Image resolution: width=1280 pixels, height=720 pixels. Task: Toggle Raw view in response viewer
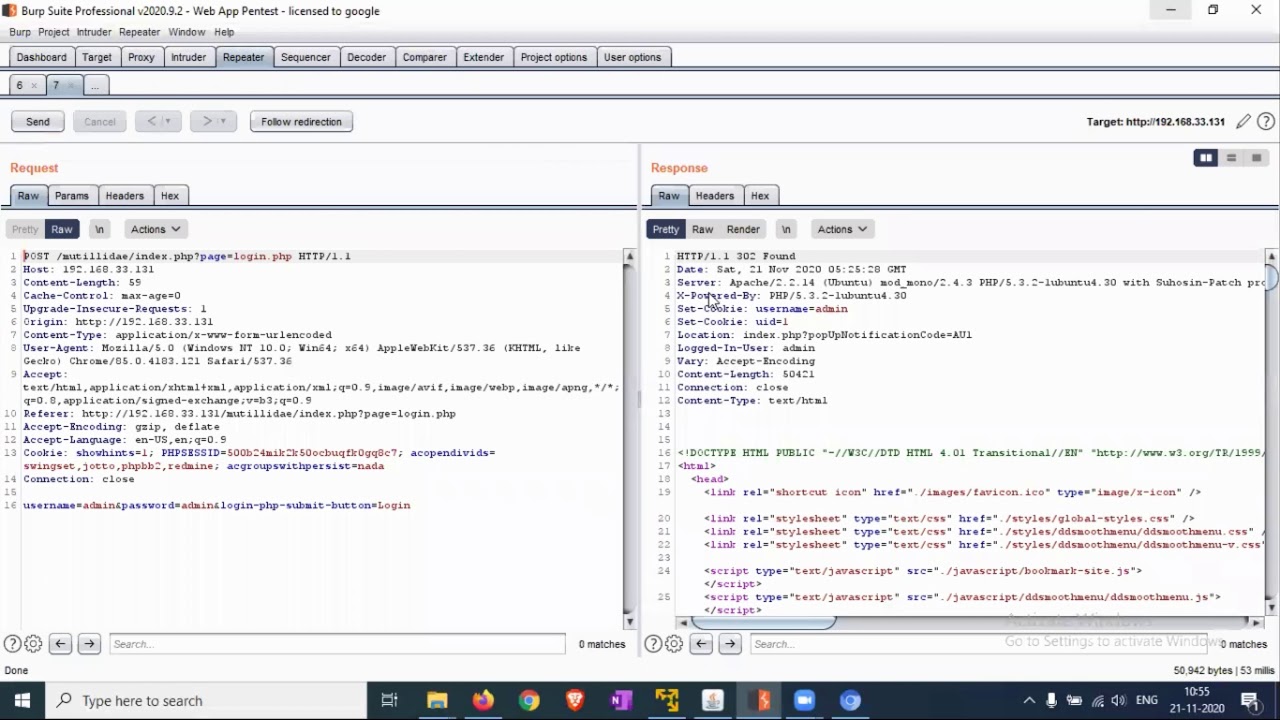703,230
